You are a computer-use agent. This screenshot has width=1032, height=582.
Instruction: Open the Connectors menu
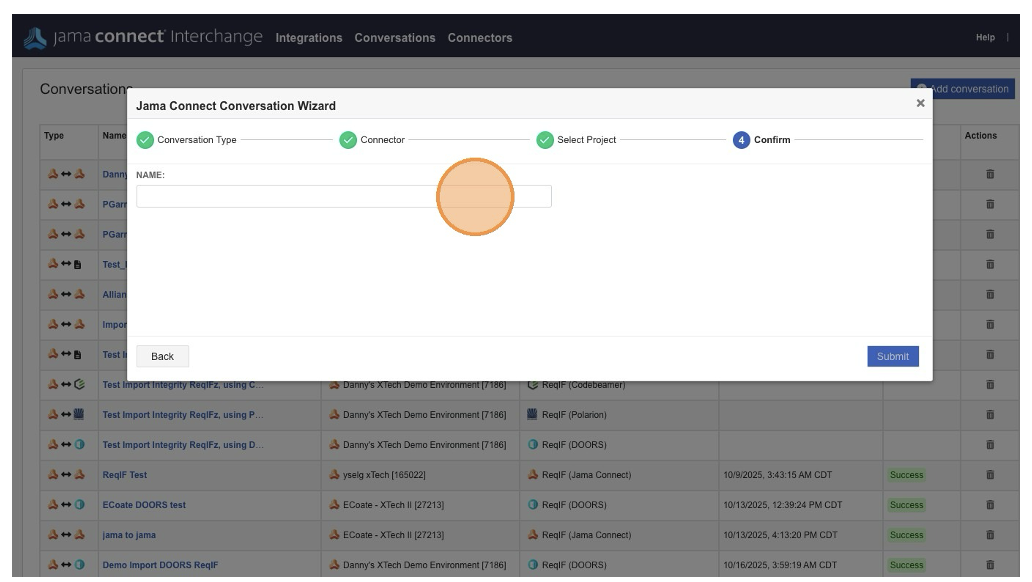[x=480, y=38]
